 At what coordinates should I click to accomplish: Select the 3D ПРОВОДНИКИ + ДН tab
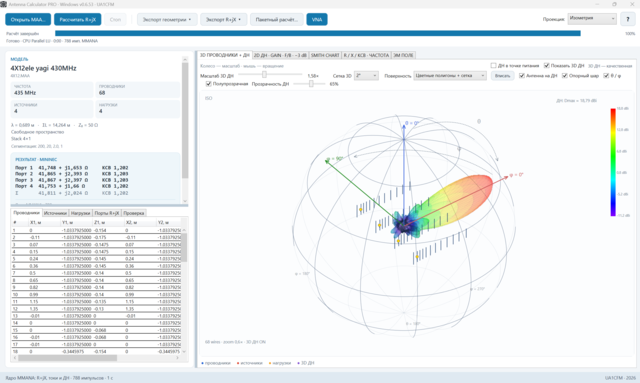[x=224, y=55]
